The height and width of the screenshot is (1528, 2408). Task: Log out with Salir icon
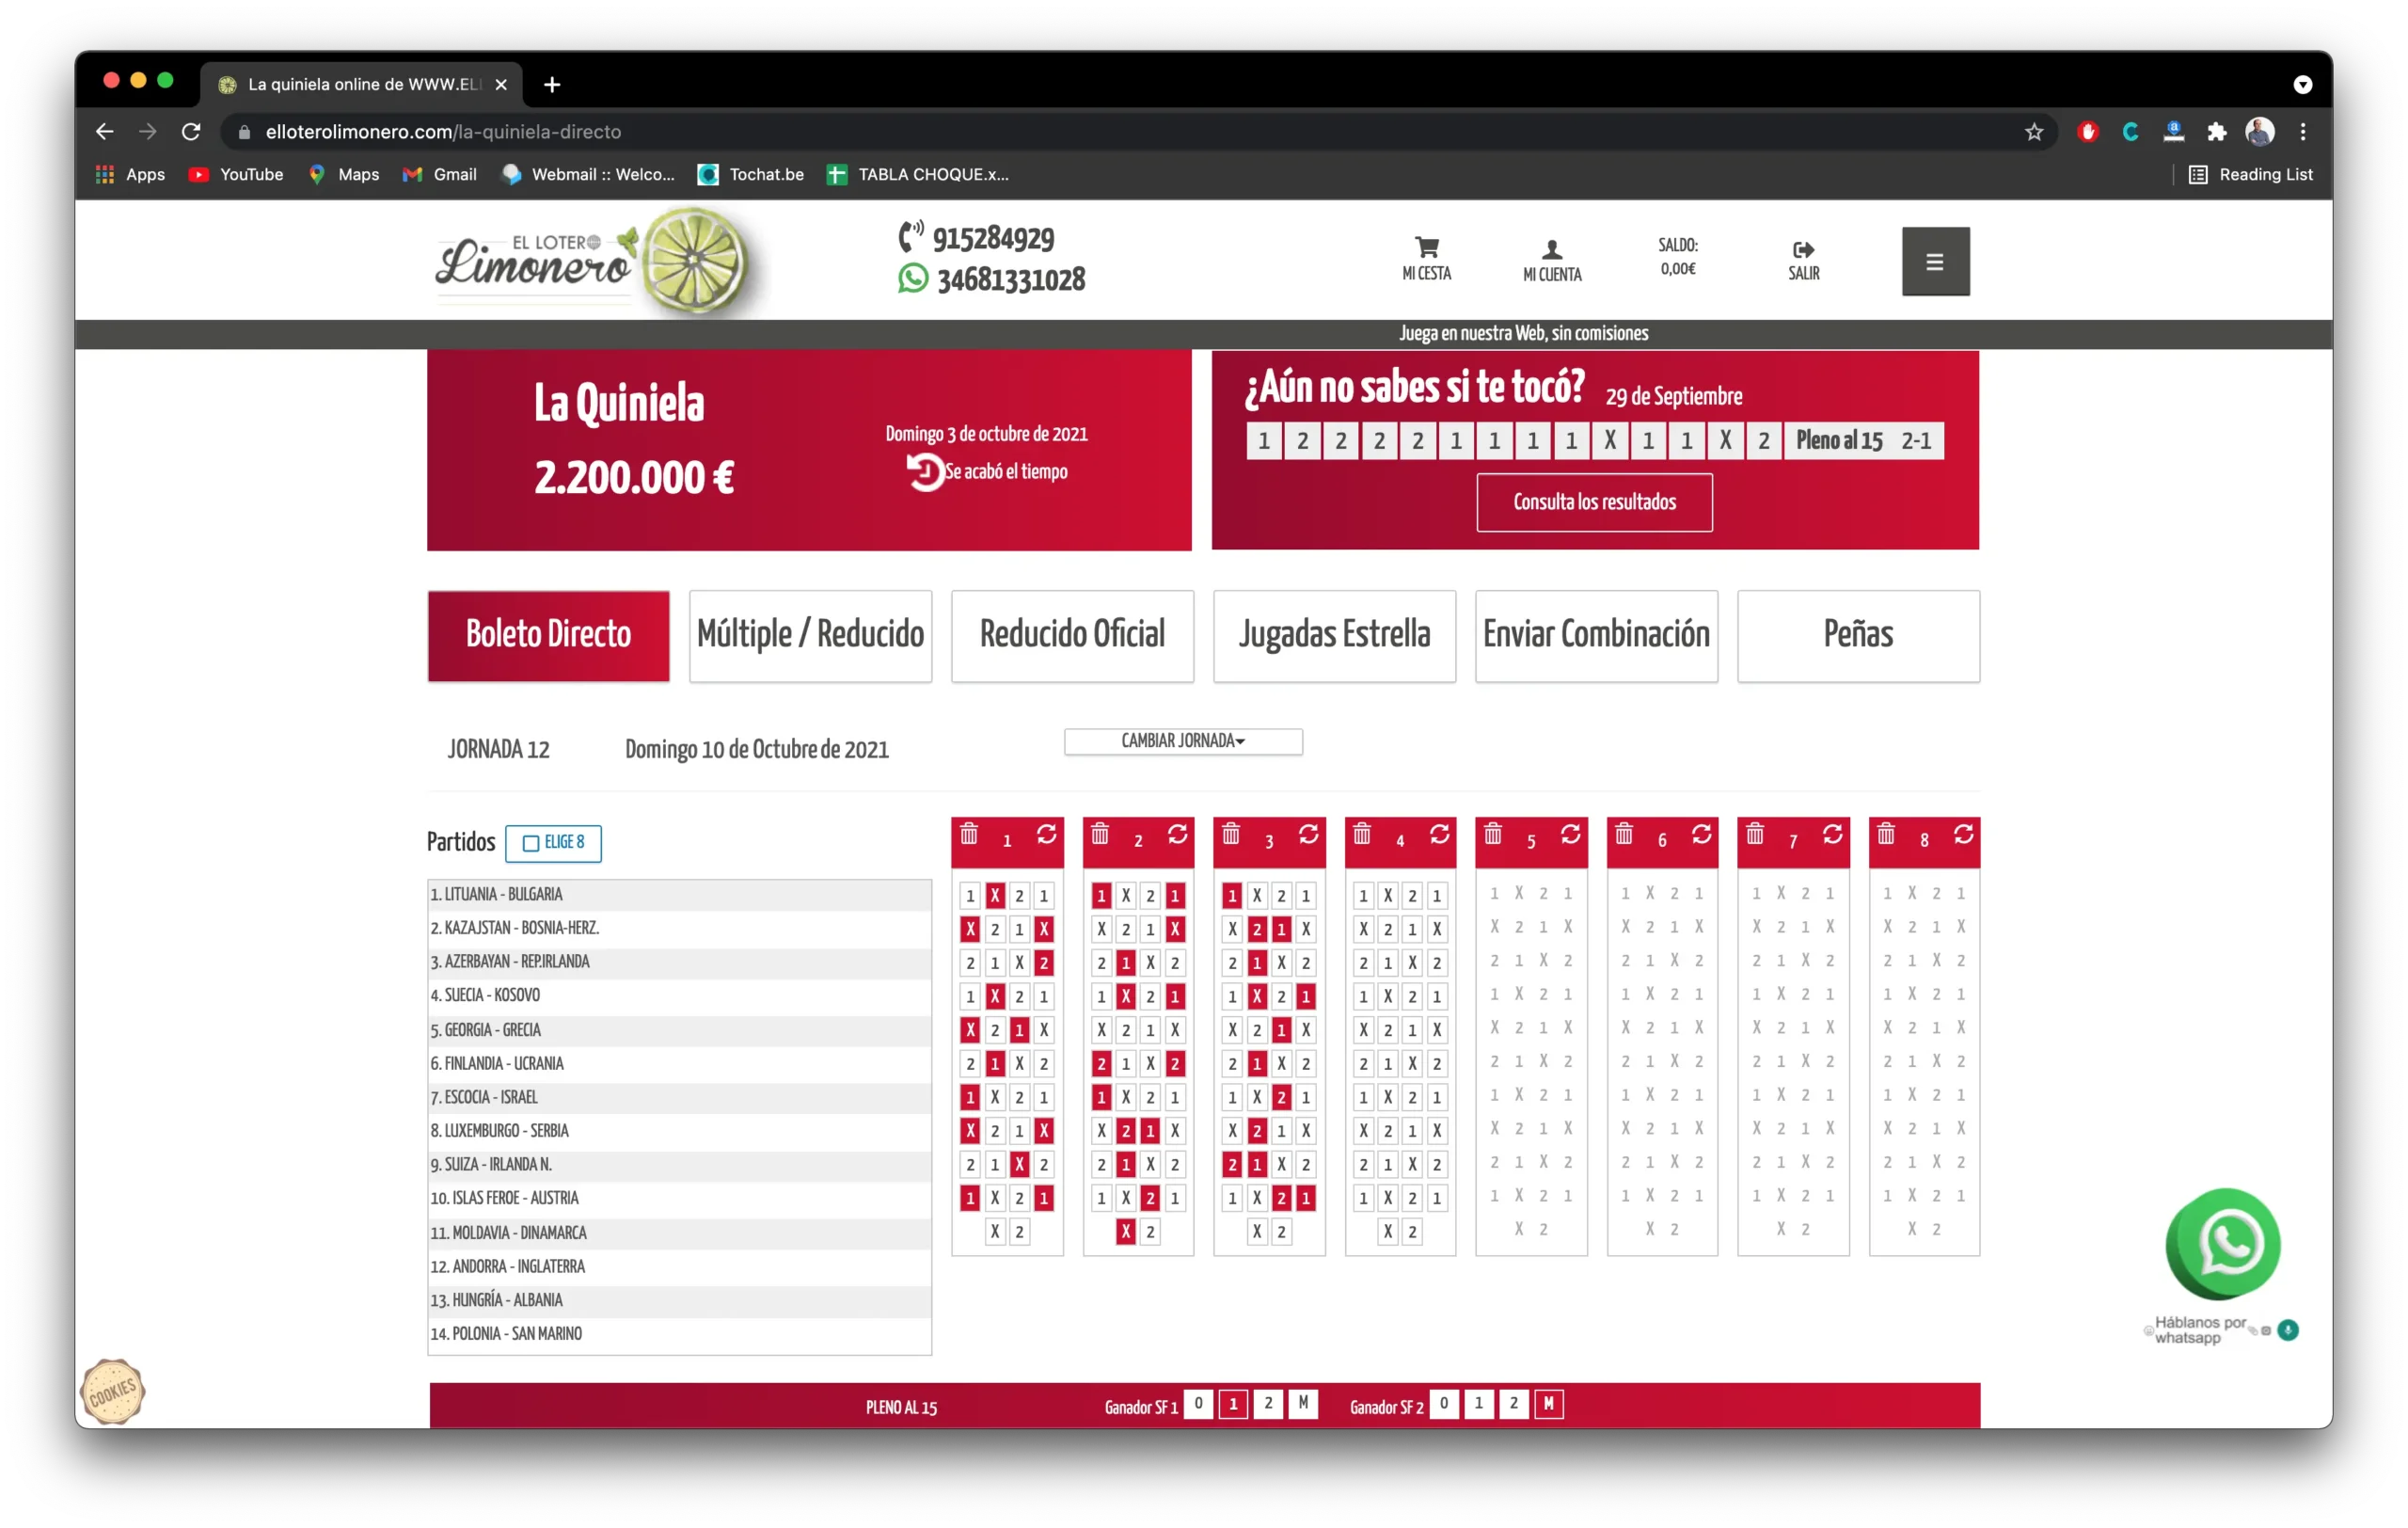click(x=1803, y=260)
